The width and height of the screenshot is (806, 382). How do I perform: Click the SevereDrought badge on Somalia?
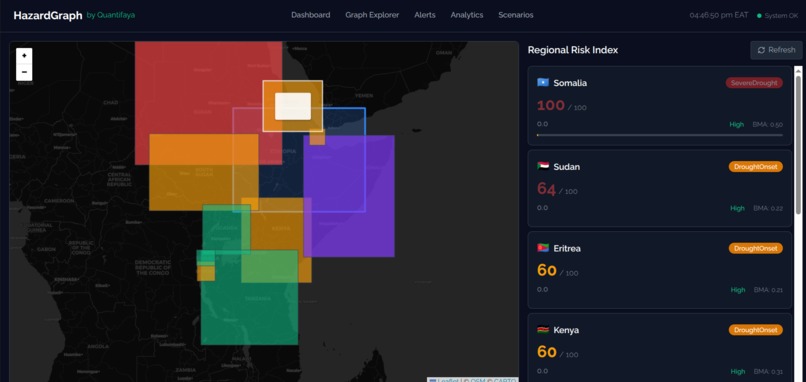tap(754, 83)
